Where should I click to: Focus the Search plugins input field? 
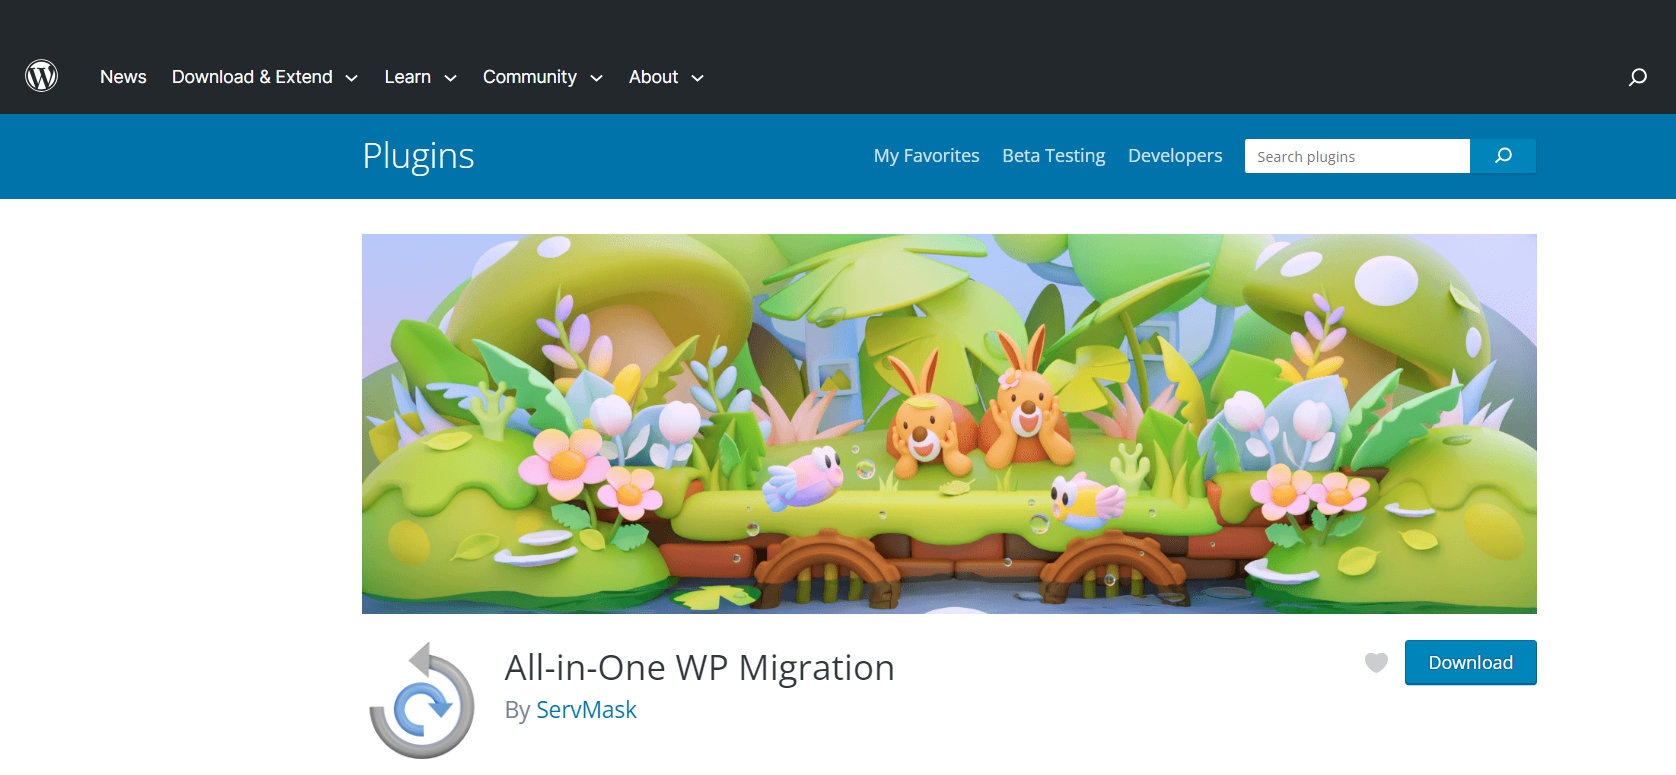(x=1357, y=156)
